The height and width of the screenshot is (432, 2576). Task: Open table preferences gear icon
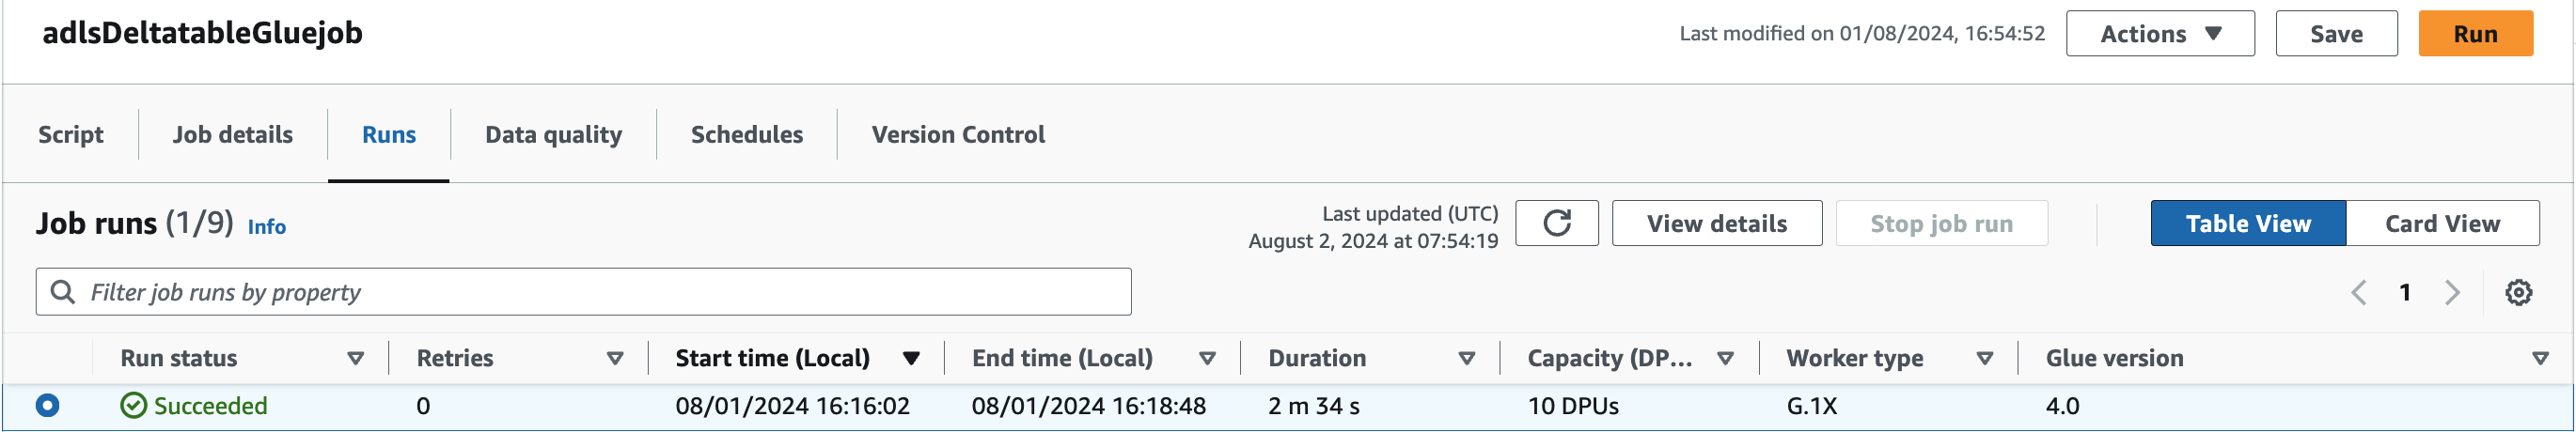[x=2518, y=292]
